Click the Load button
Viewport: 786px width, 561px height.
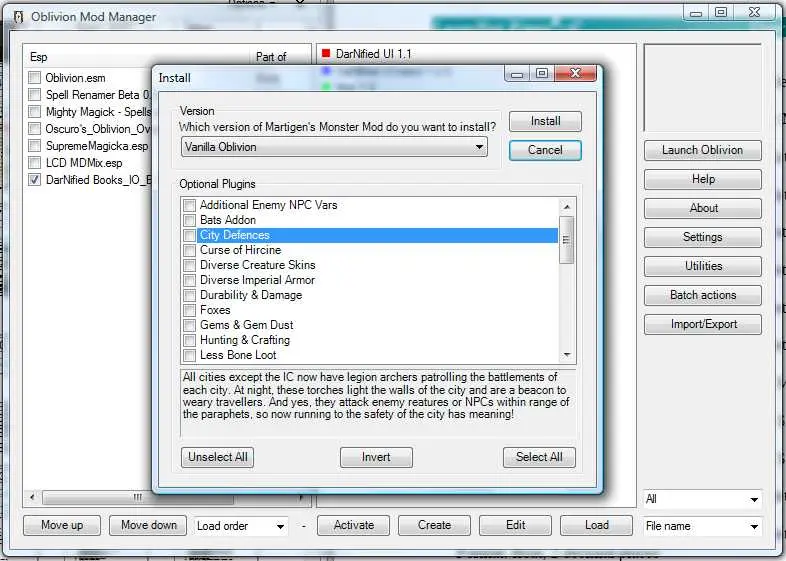coord(597,525)
